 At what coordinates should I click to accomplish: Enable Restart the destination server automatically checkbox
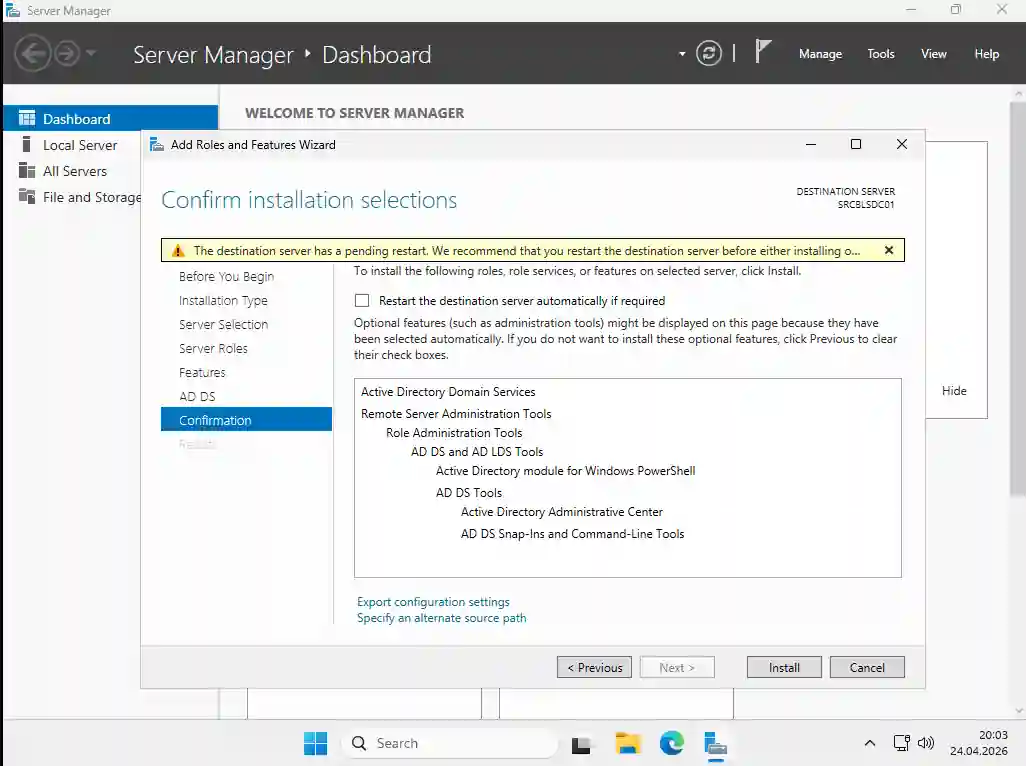pyautogui.click(x=362, y=300)
